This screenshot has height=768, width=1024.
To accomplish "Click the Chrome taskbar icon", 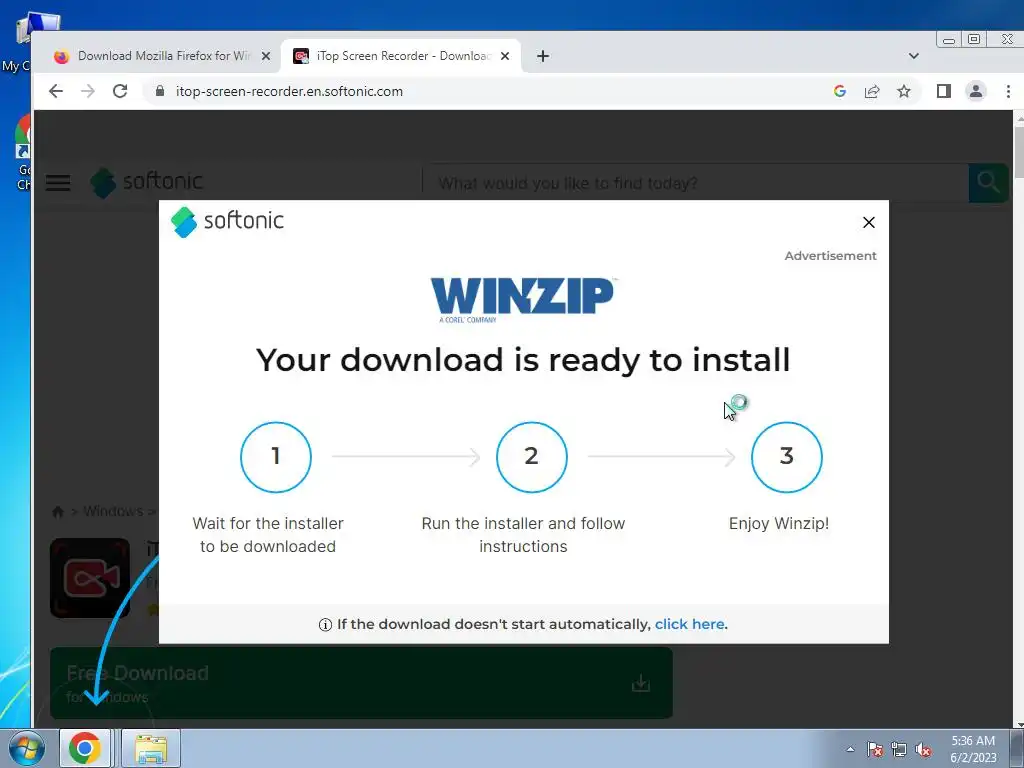I will point(85,748).
